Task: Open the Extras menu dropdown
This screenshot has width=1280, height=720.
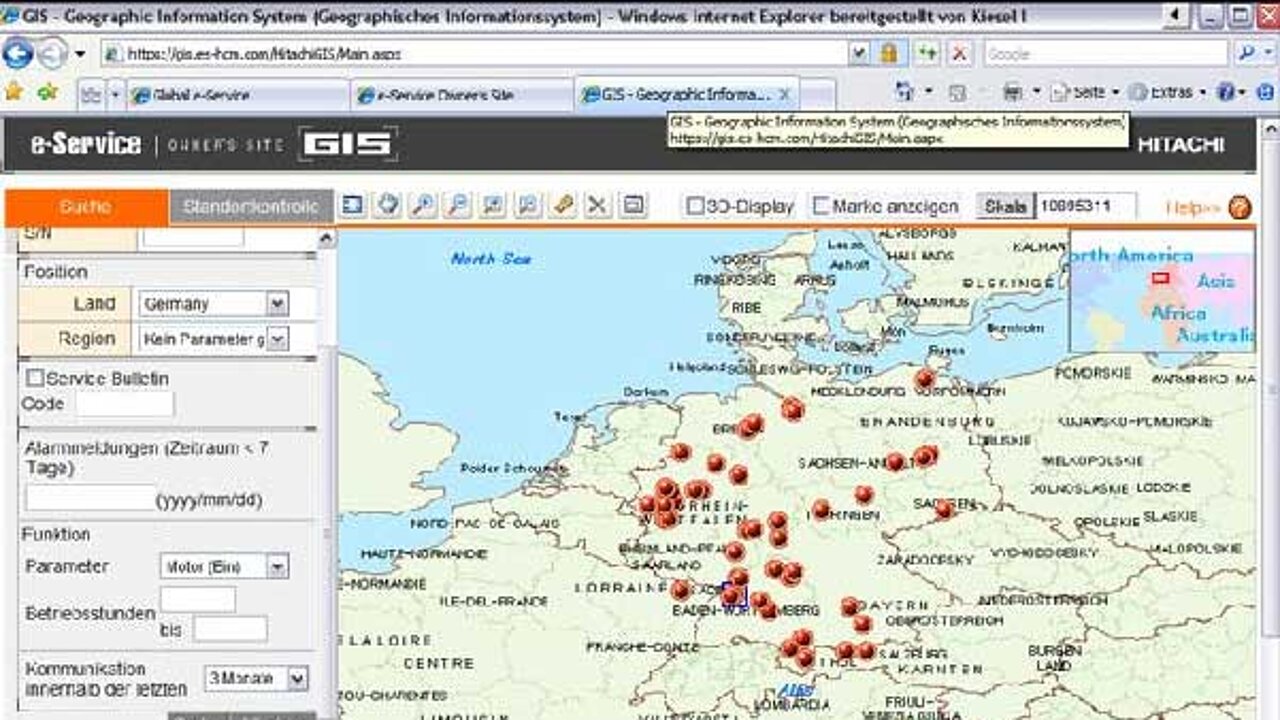Action: (x=1166, y=92)
